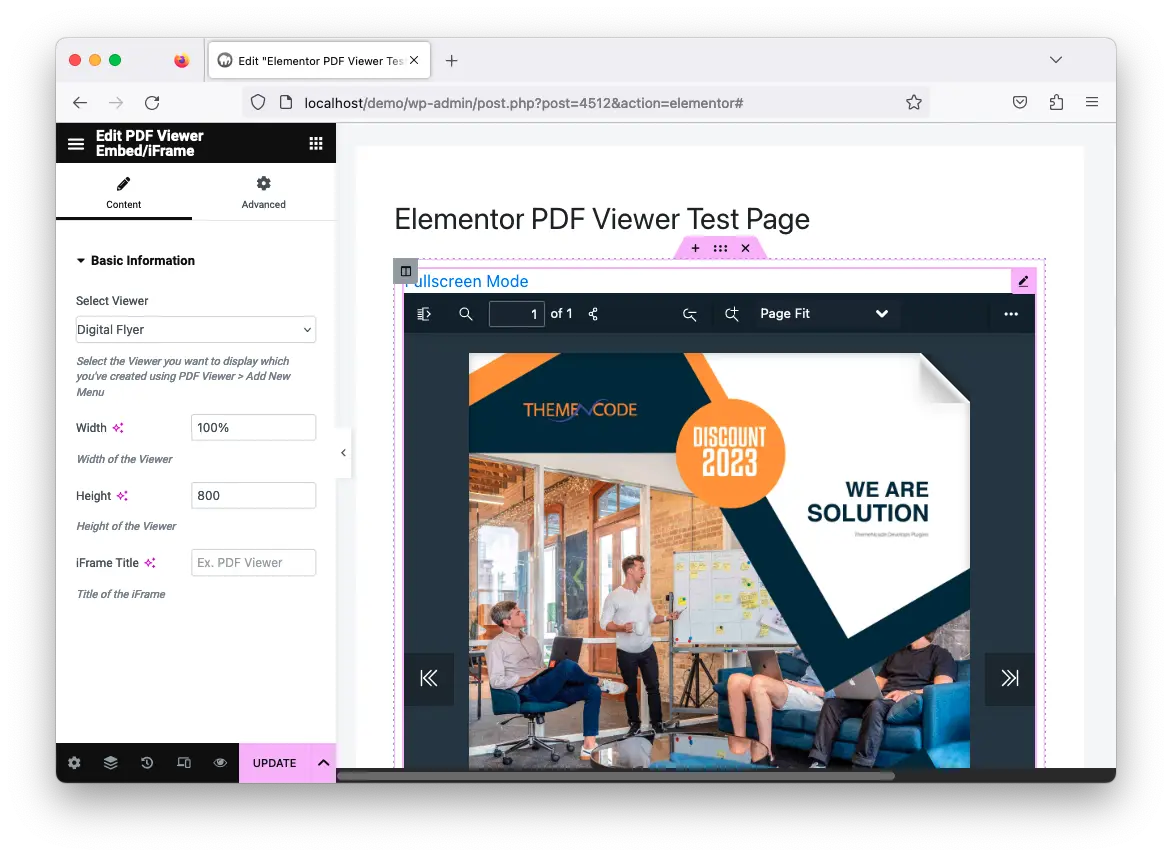Screen dimensions: 1172x857
Task: Focus the iFrame Title input field
Action: 253,563
